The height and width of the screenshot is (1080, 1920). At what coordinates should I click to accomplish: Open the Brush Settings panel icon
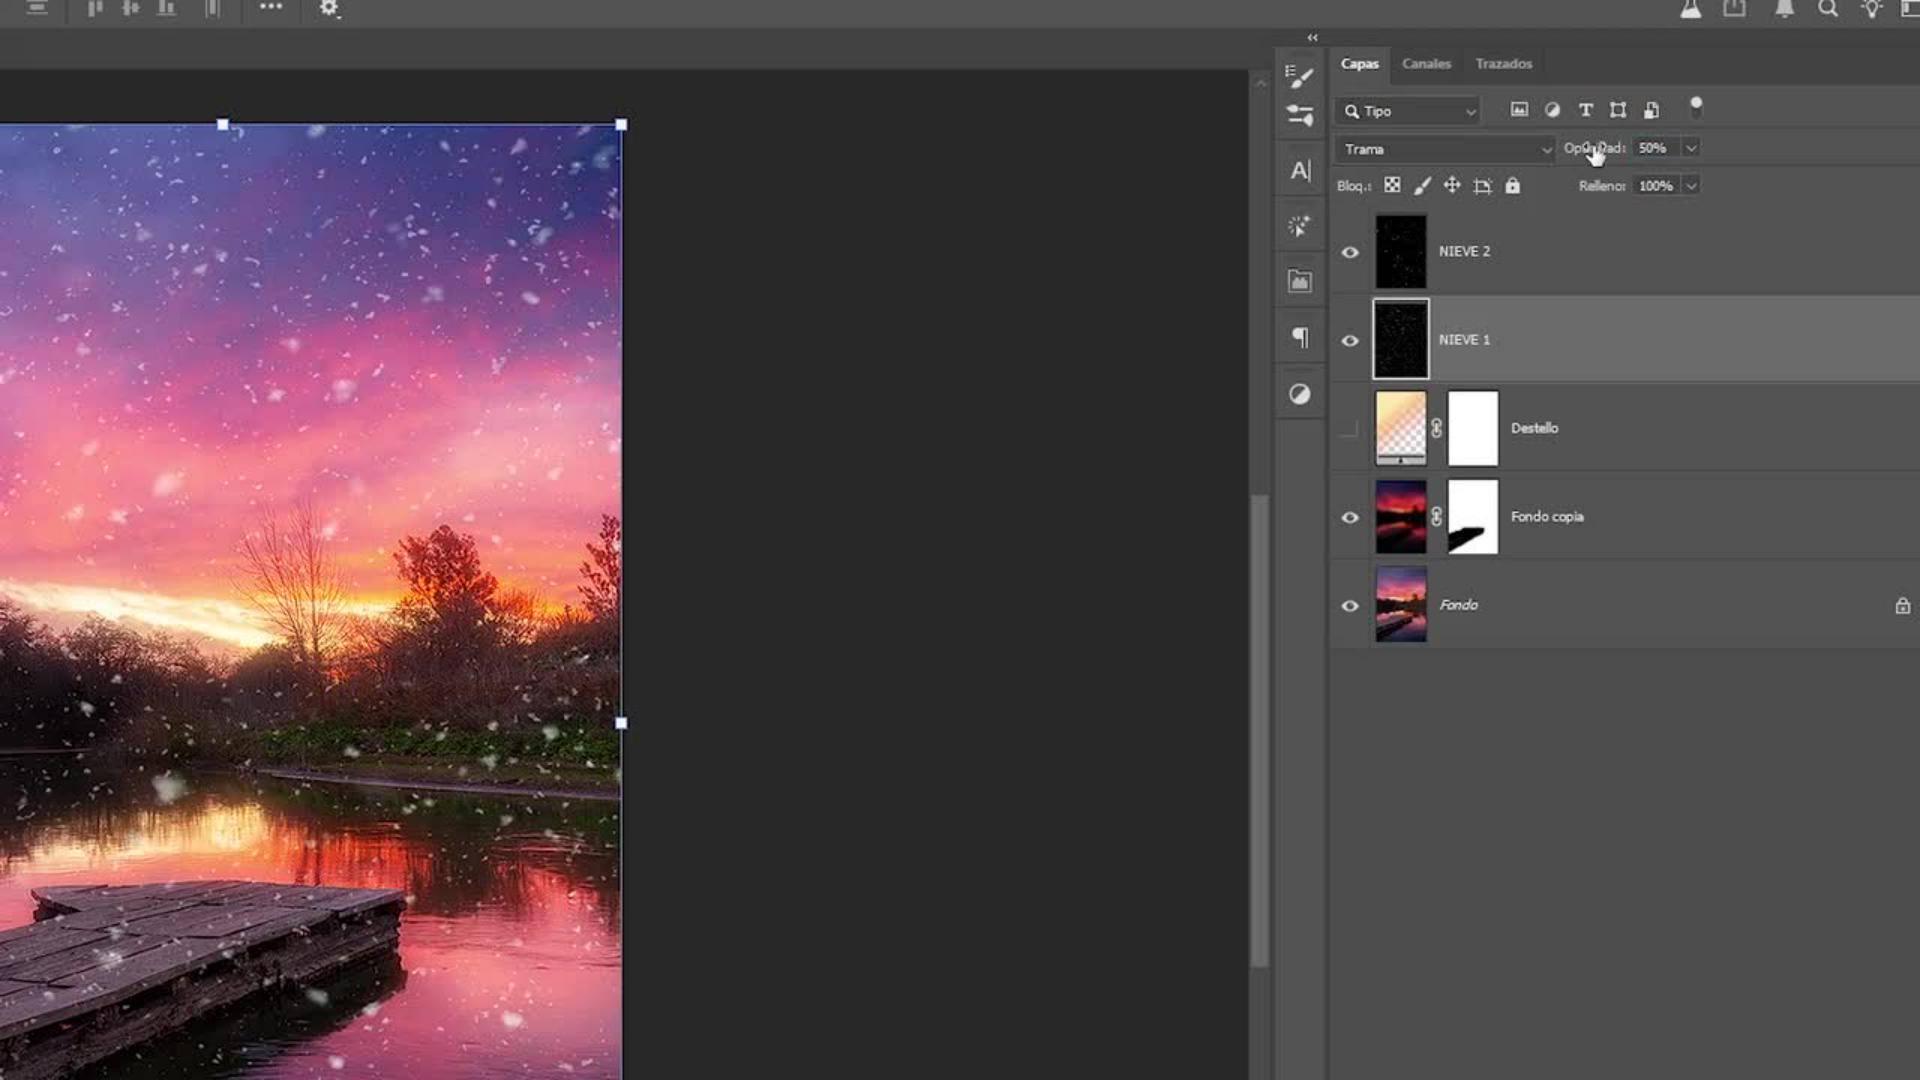[x=1299, y=76]
